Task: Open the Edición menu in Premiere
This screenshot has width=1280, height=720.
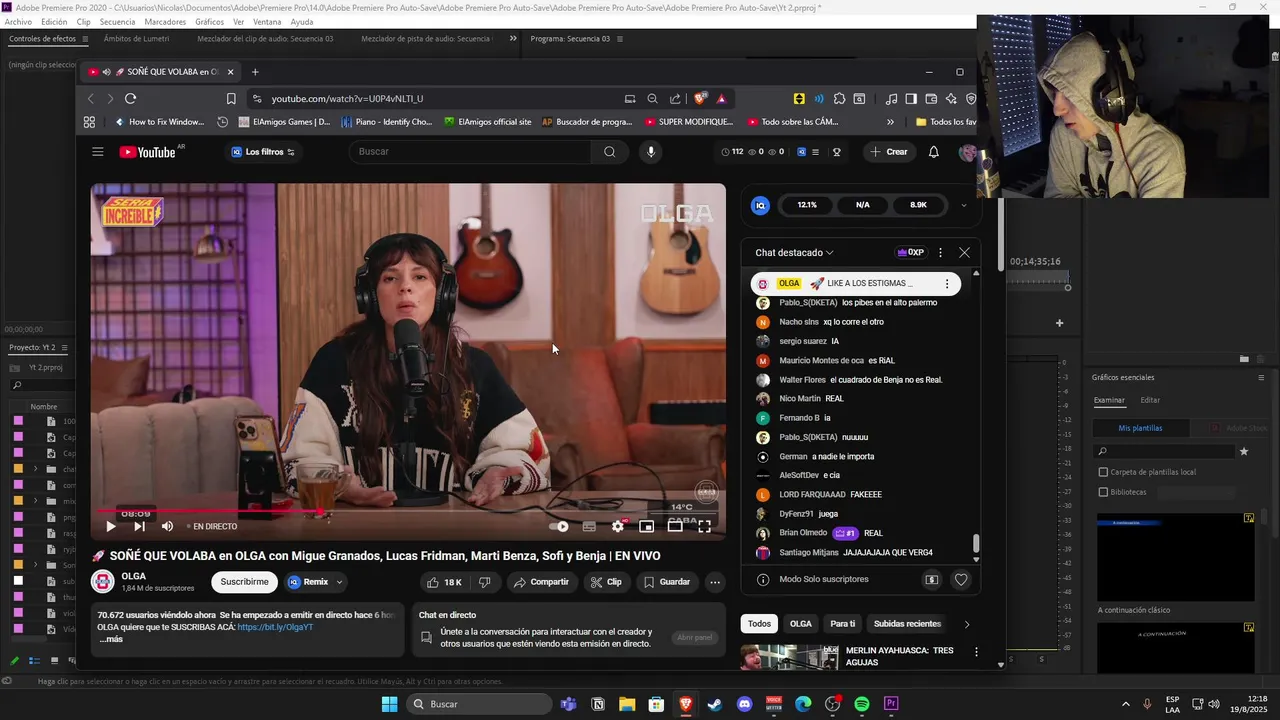Action: coord(54,22)
